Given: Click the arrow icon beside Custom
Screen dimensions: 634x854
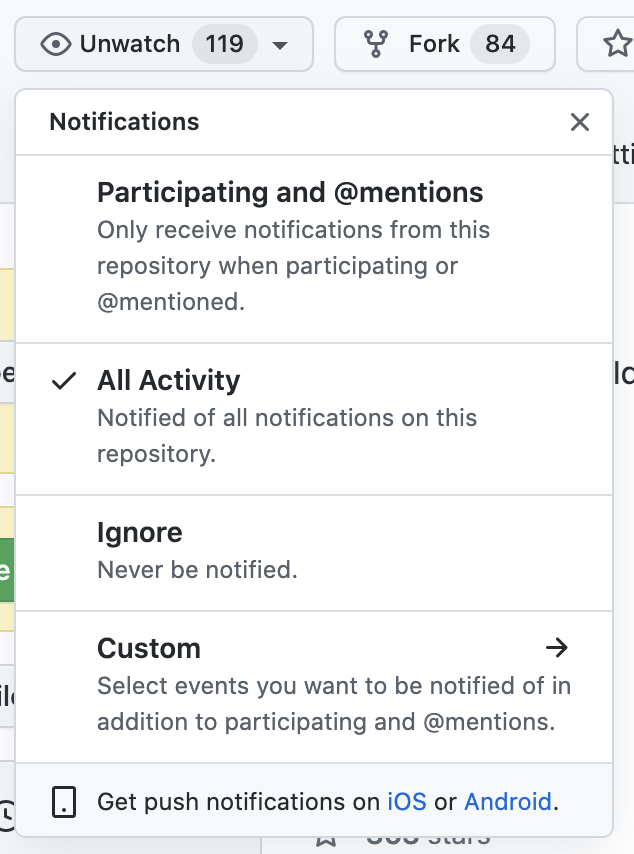Looking at the screenshot, I should (557, 648).
